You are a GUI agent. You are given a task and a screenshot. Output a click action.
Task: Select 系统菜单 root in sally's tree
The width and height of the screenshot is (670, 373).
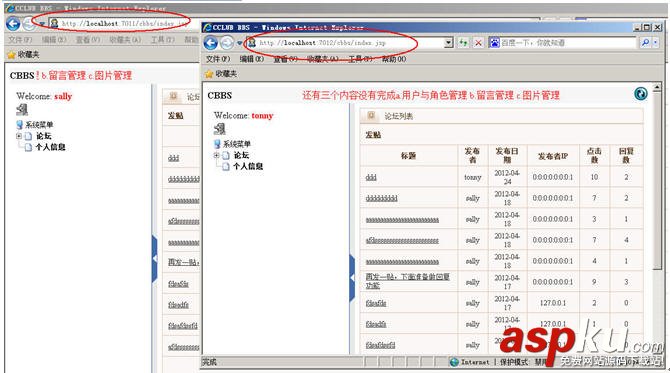click(39, 125)
